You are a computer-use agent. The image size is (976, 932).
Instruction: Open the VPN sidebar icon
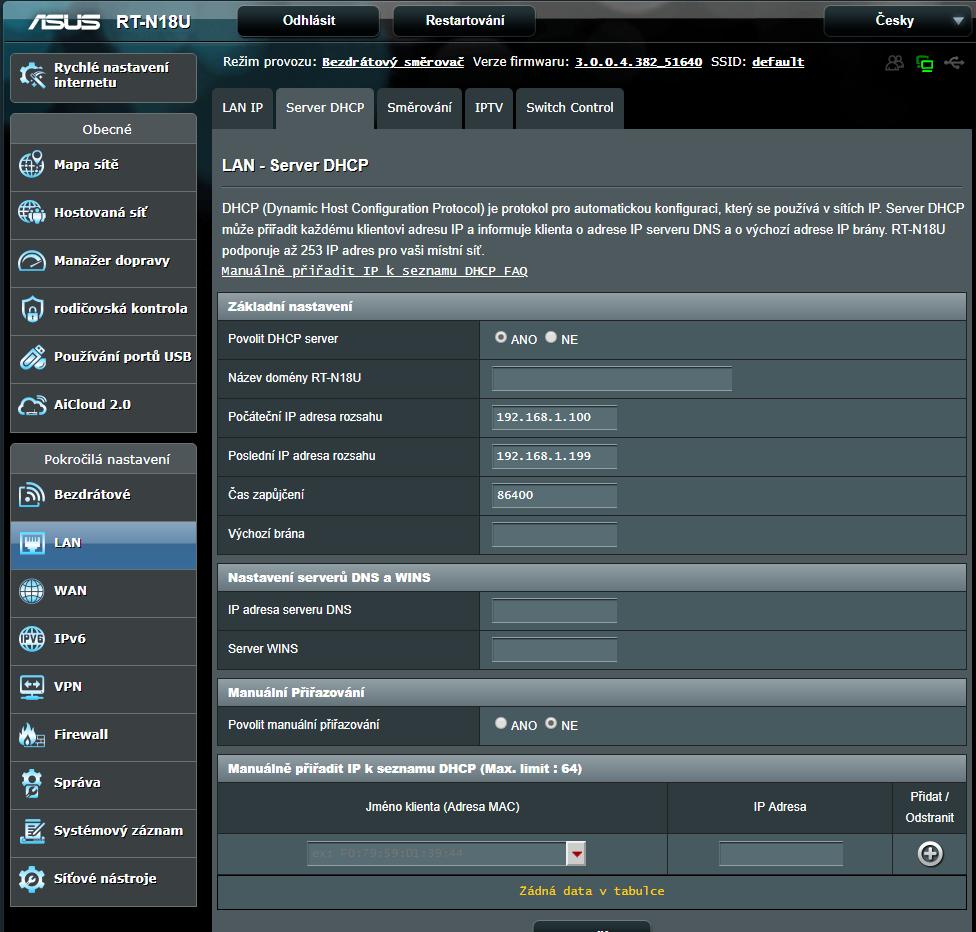click(32, 687)
